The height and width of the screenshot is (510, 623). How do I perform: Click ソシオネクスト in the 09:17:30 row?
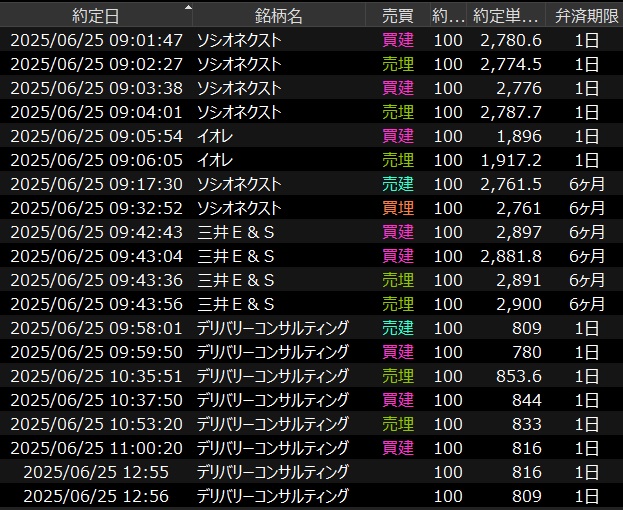tap(239, 184)
